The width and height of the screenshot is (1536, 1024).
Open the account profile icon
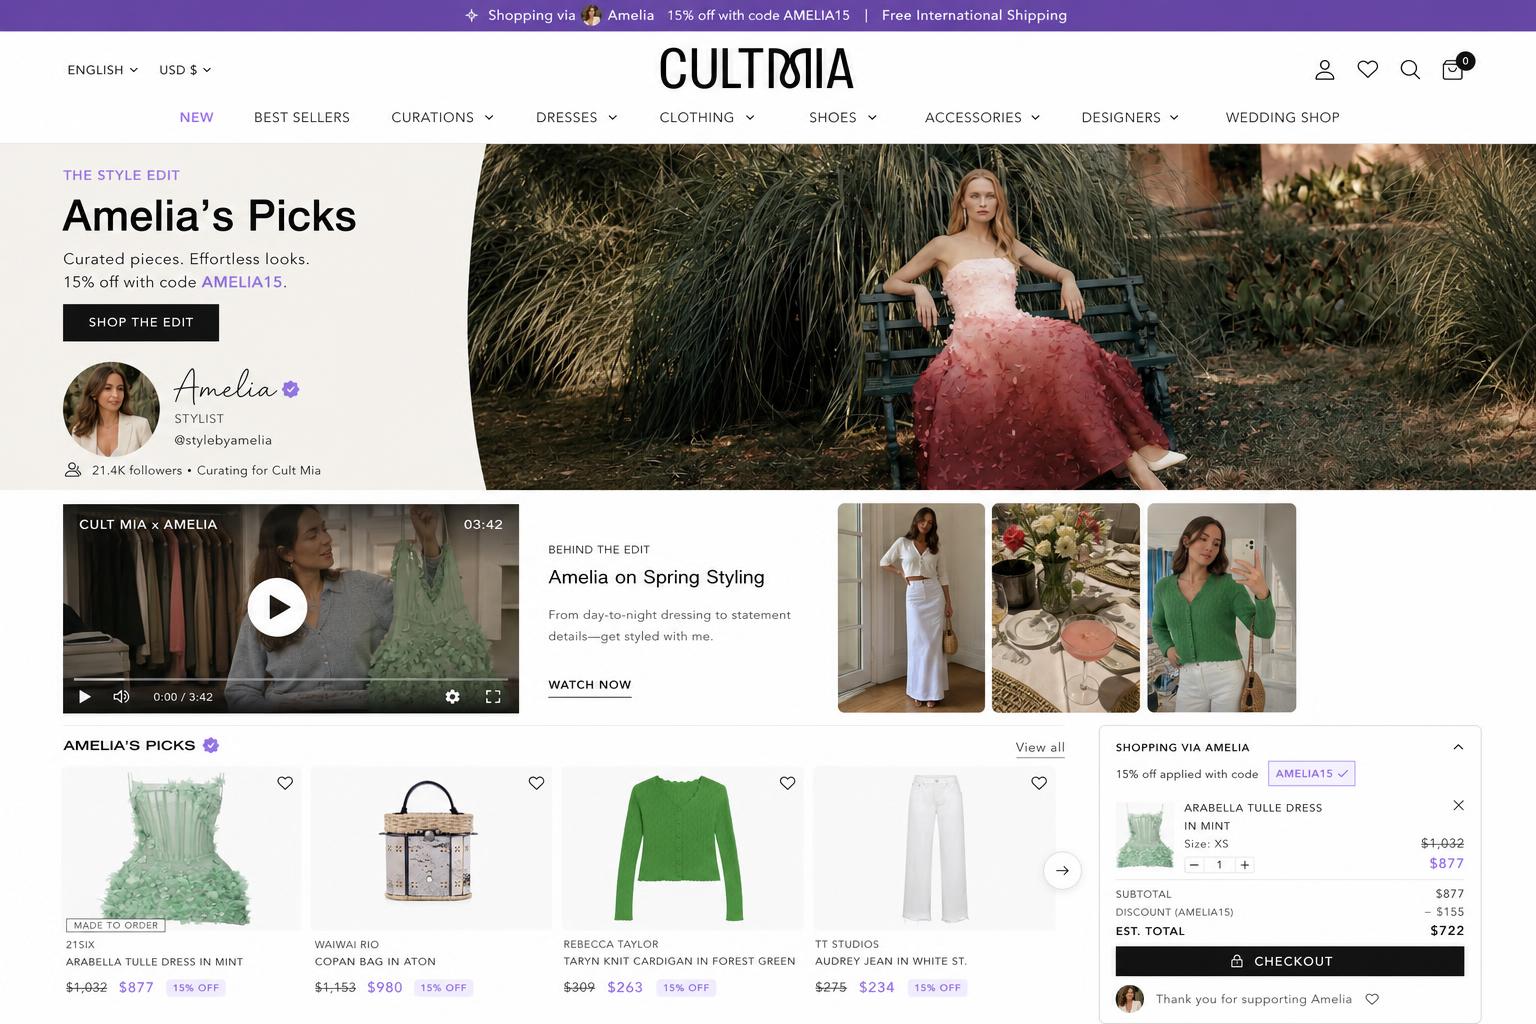pos(1324,70)
